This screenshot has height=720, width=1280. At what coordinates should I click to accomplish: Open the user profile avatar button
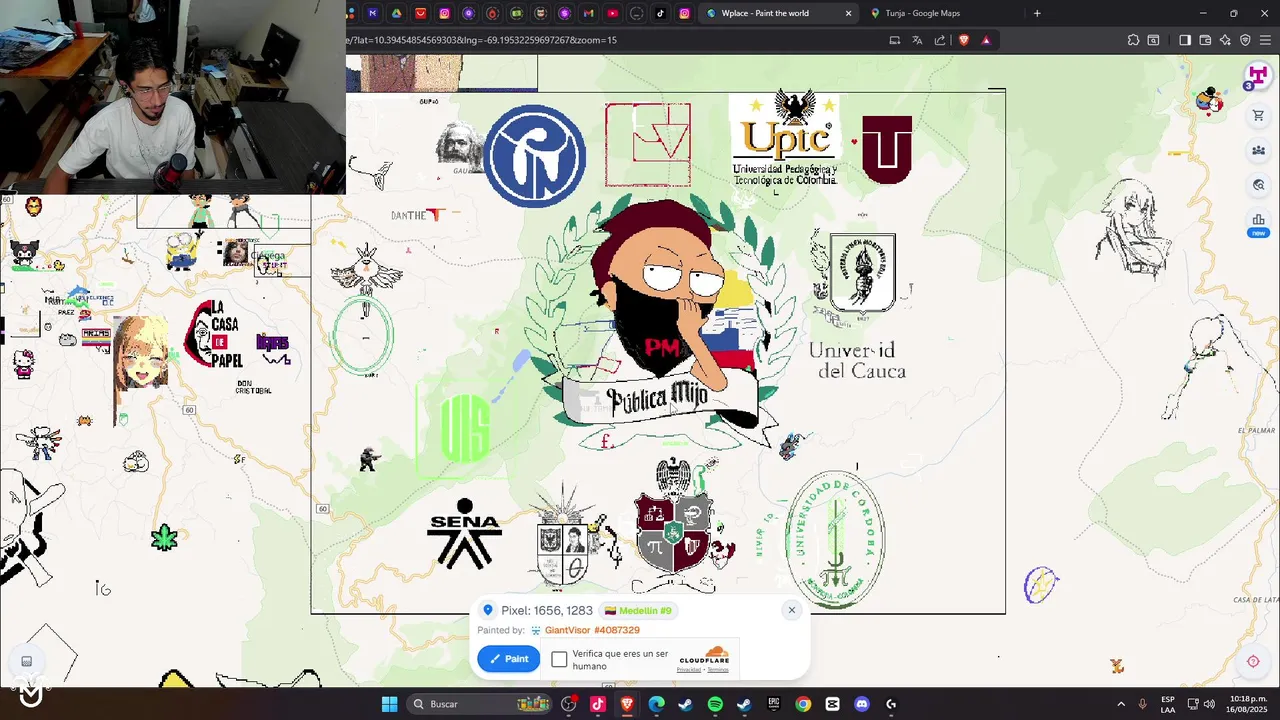[x=1257, y=76]
